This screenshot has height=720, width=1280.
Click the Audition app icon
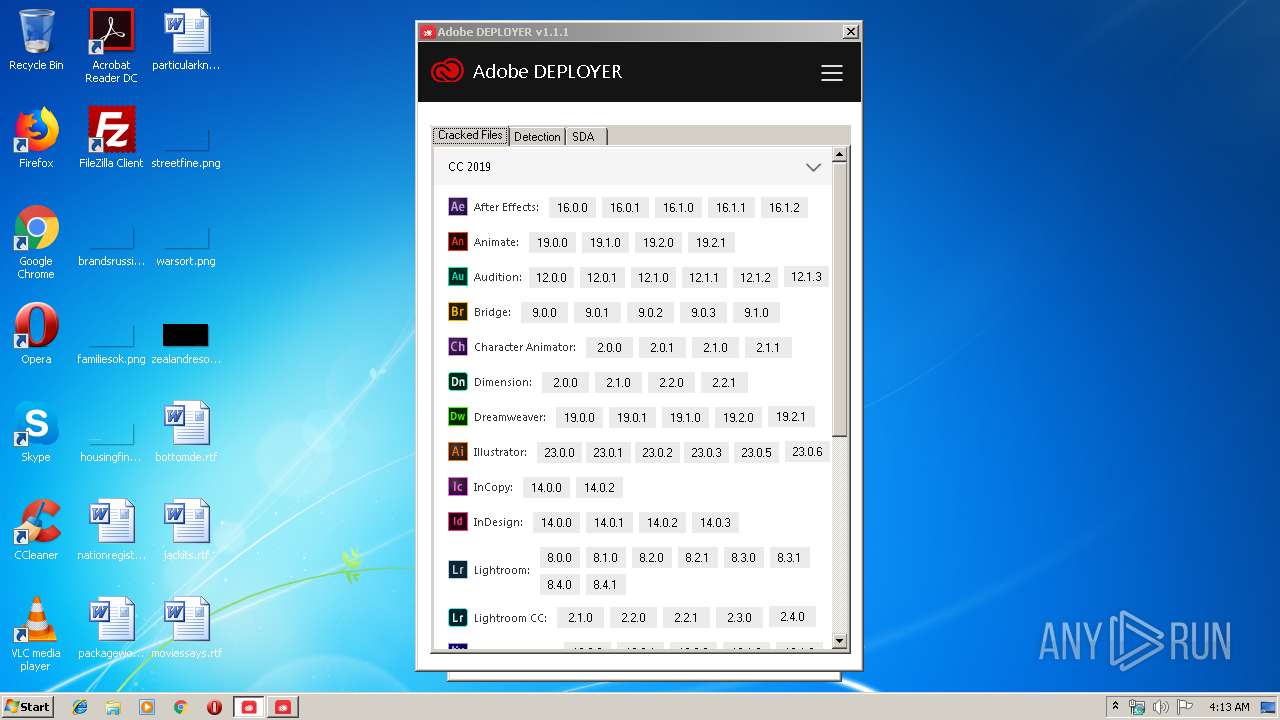457,277
